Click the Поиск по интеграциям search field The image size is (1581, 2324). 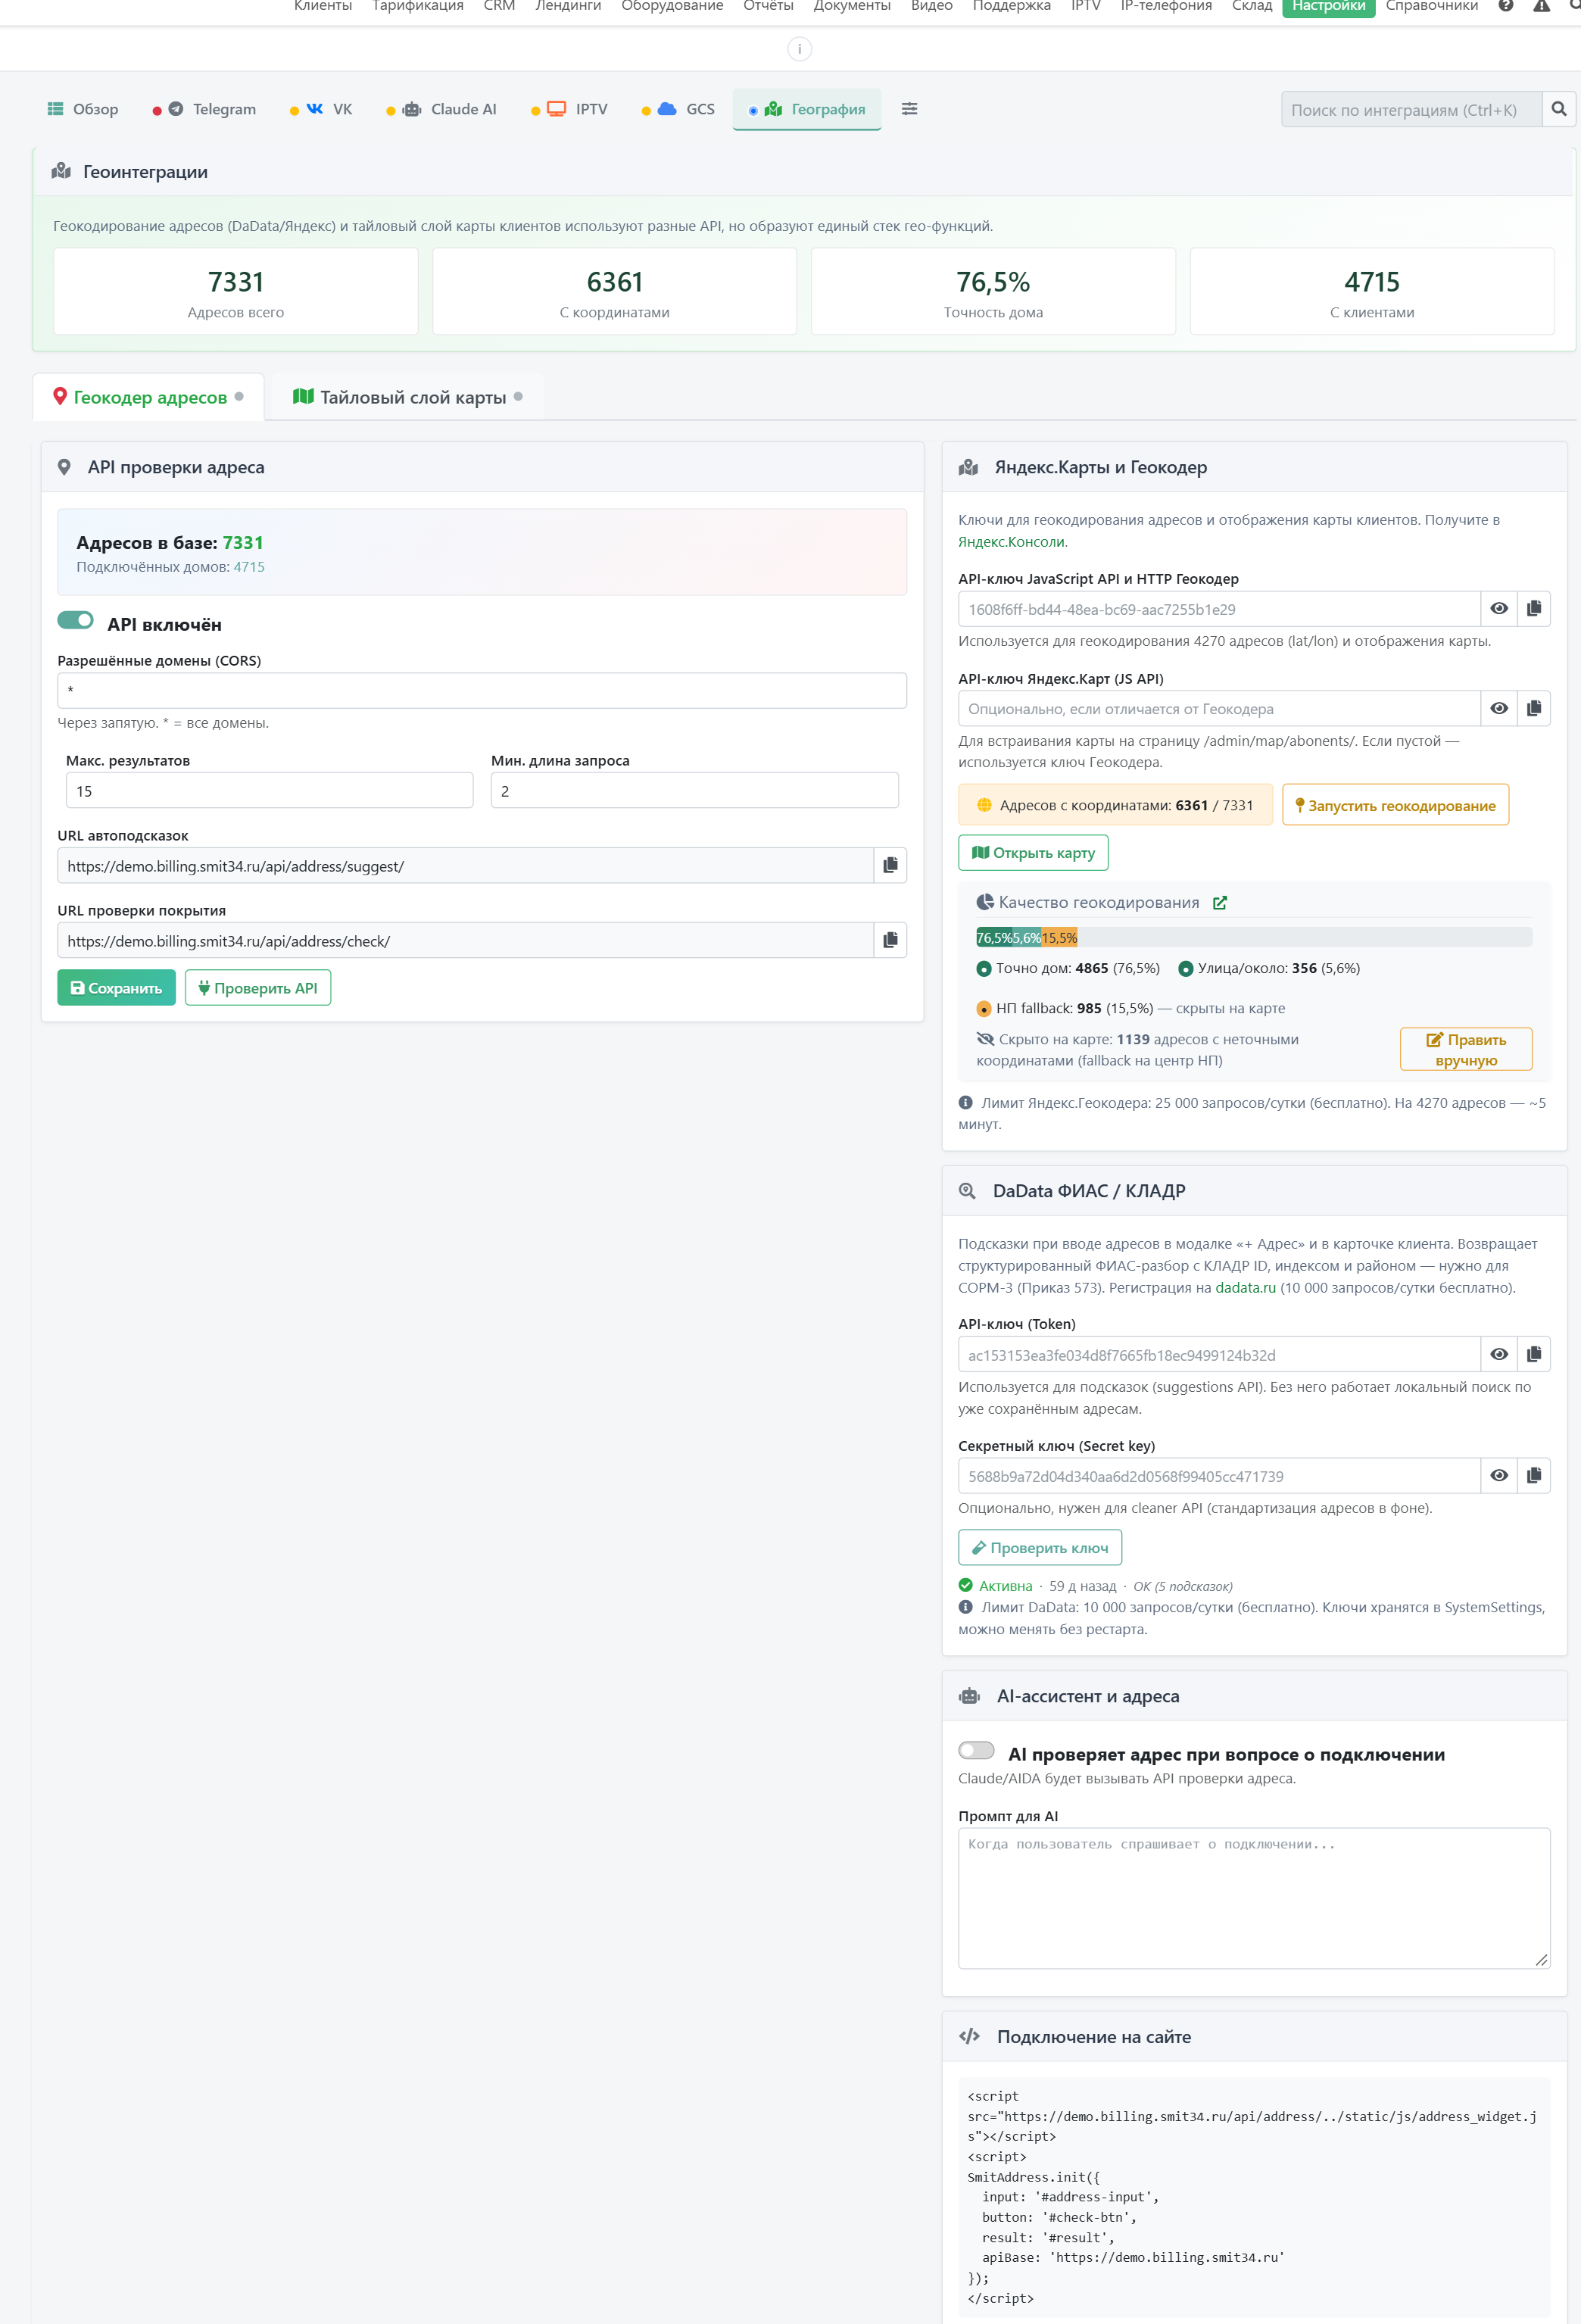[1411, 109]
